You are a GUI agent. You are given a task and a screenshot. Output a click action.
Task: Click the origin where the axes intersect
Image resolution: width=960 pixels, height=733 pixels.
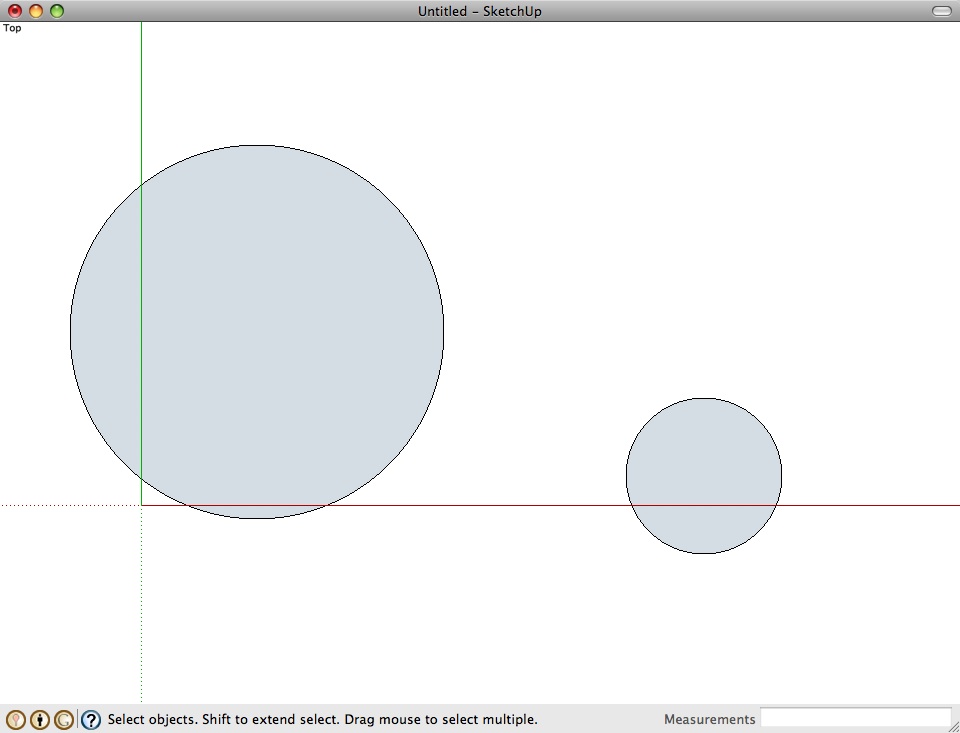(140, 505)
